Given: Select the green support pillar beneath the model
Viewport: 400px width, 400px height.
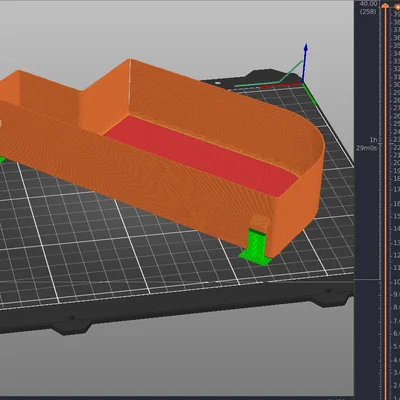Looking at the screenshot, I should click(256, 246).
